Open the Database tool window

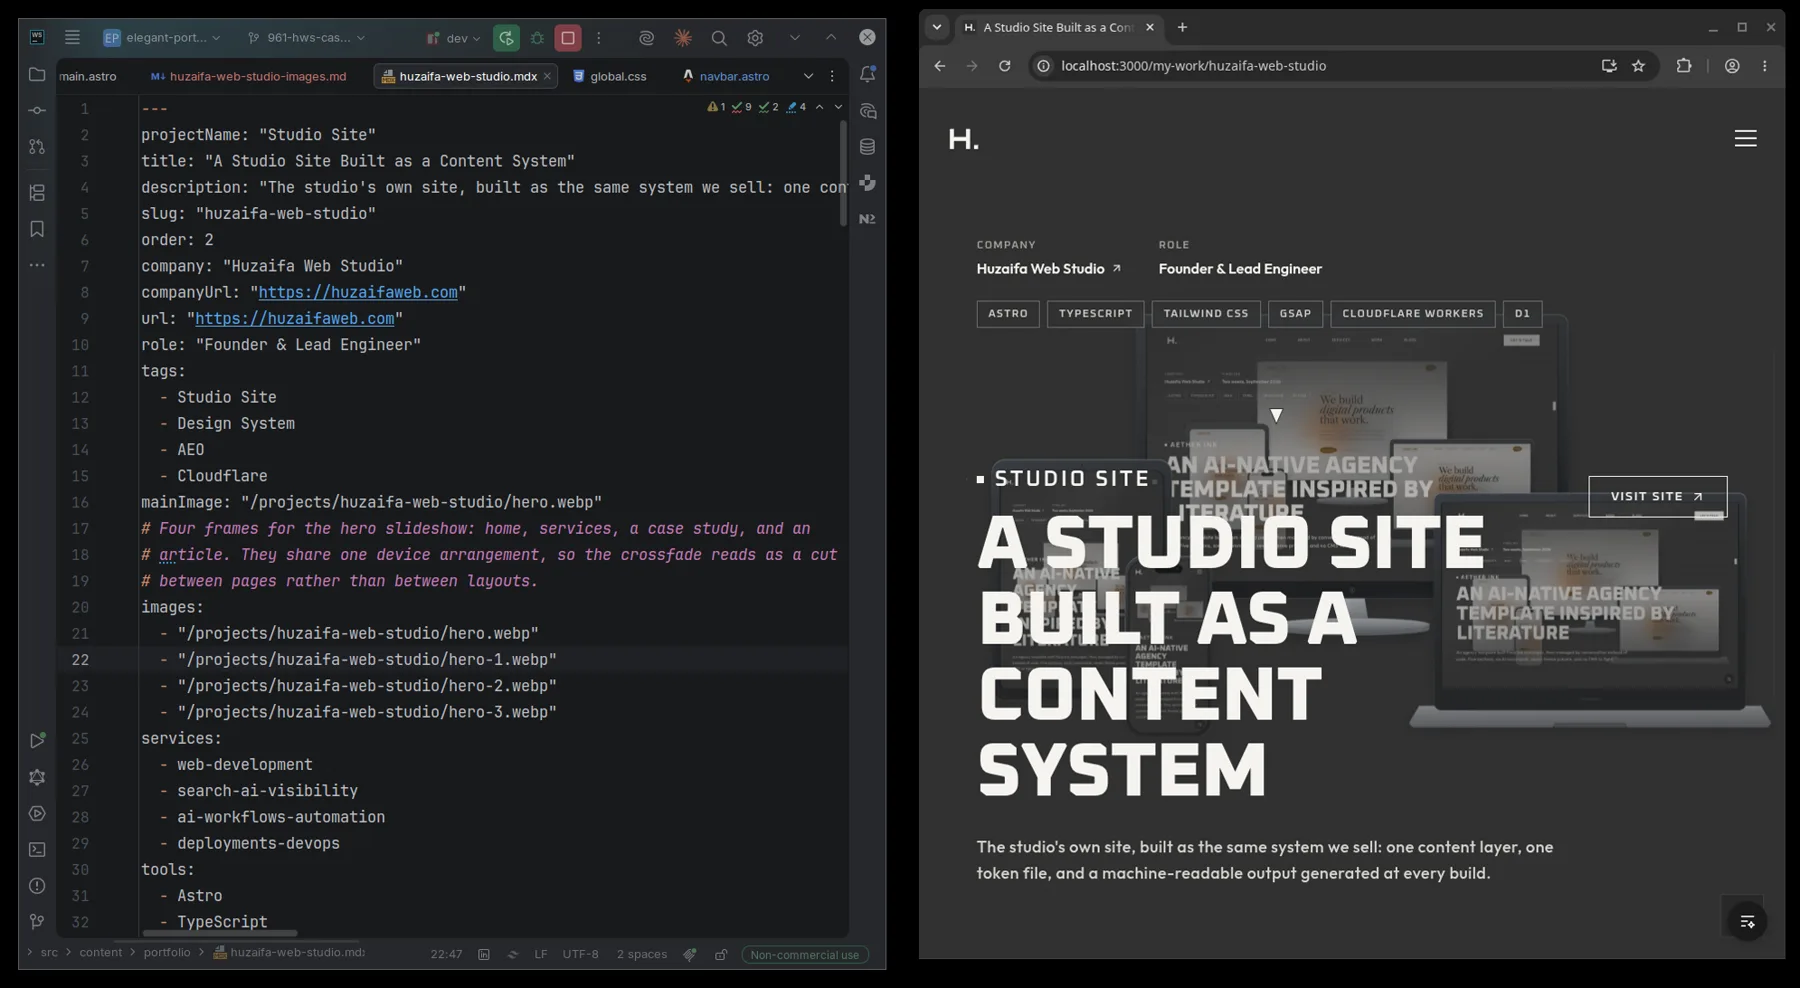click(x=867, y=147)
